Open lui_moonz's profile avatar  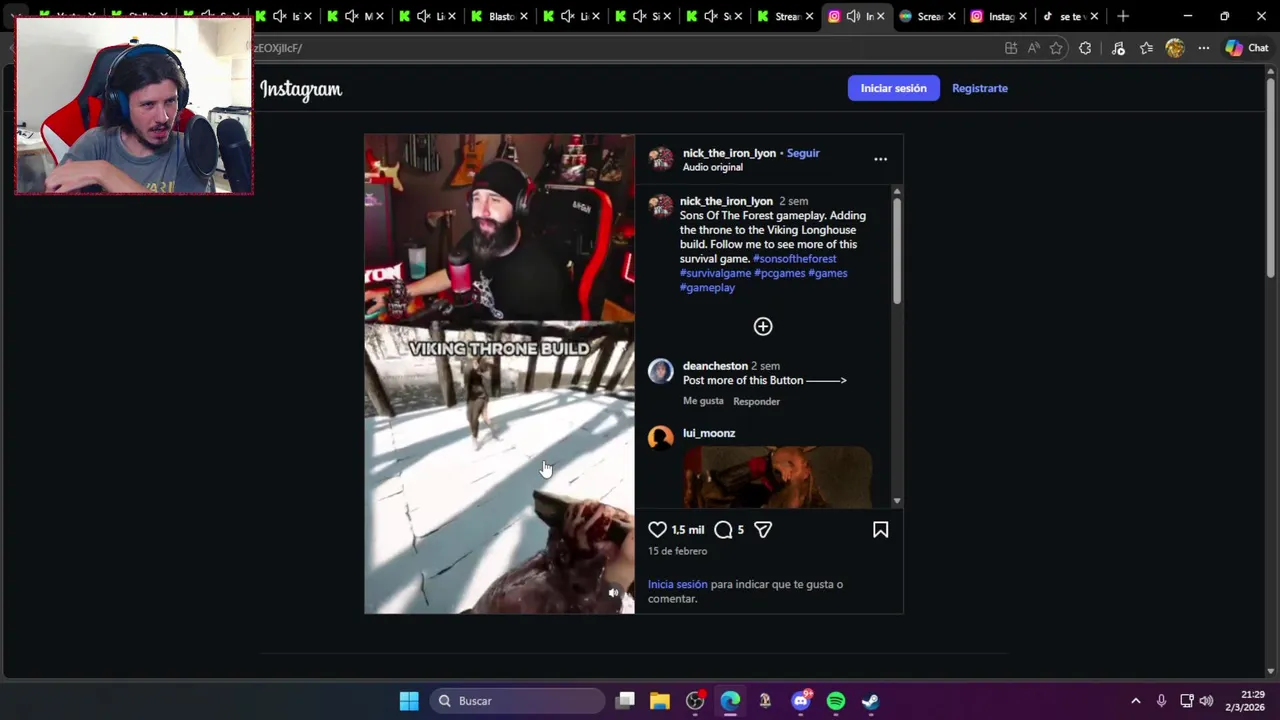tap(661, 437)
